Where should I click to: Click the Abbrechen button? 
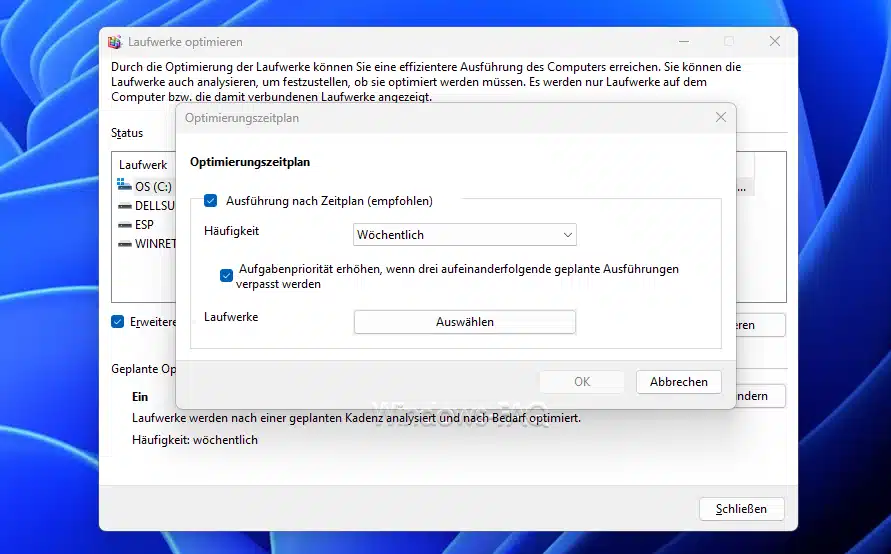click(x=678, y=382)
